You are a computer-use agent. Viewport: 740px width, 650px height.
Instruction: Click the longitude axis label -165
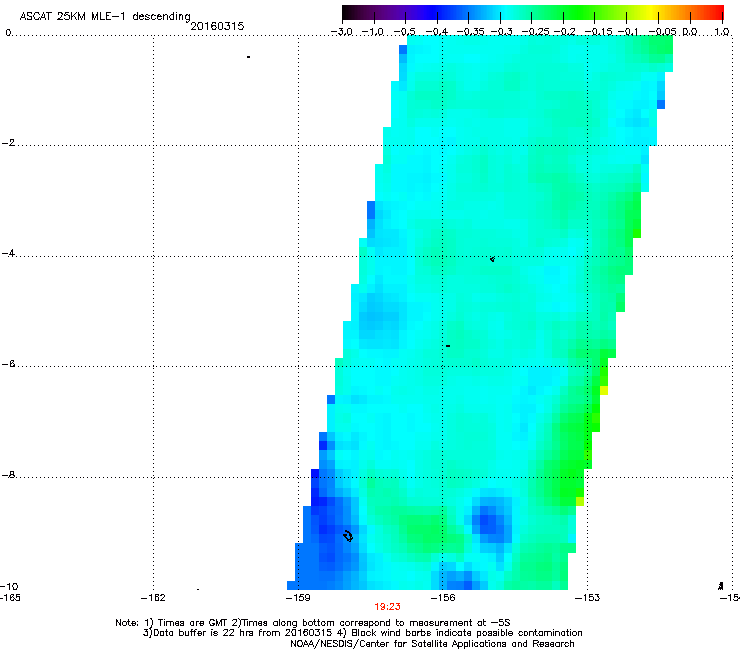point(10,598)
